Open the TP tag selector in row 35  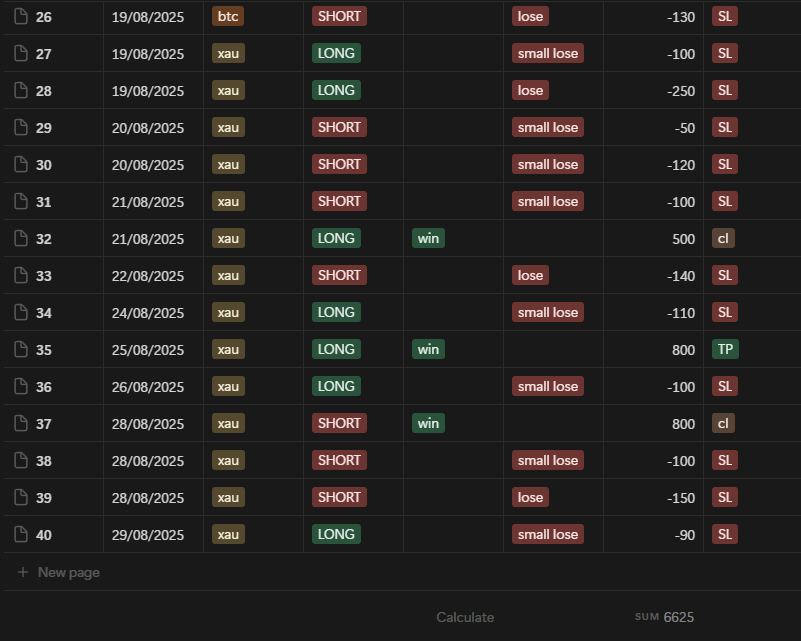point(725,350)
